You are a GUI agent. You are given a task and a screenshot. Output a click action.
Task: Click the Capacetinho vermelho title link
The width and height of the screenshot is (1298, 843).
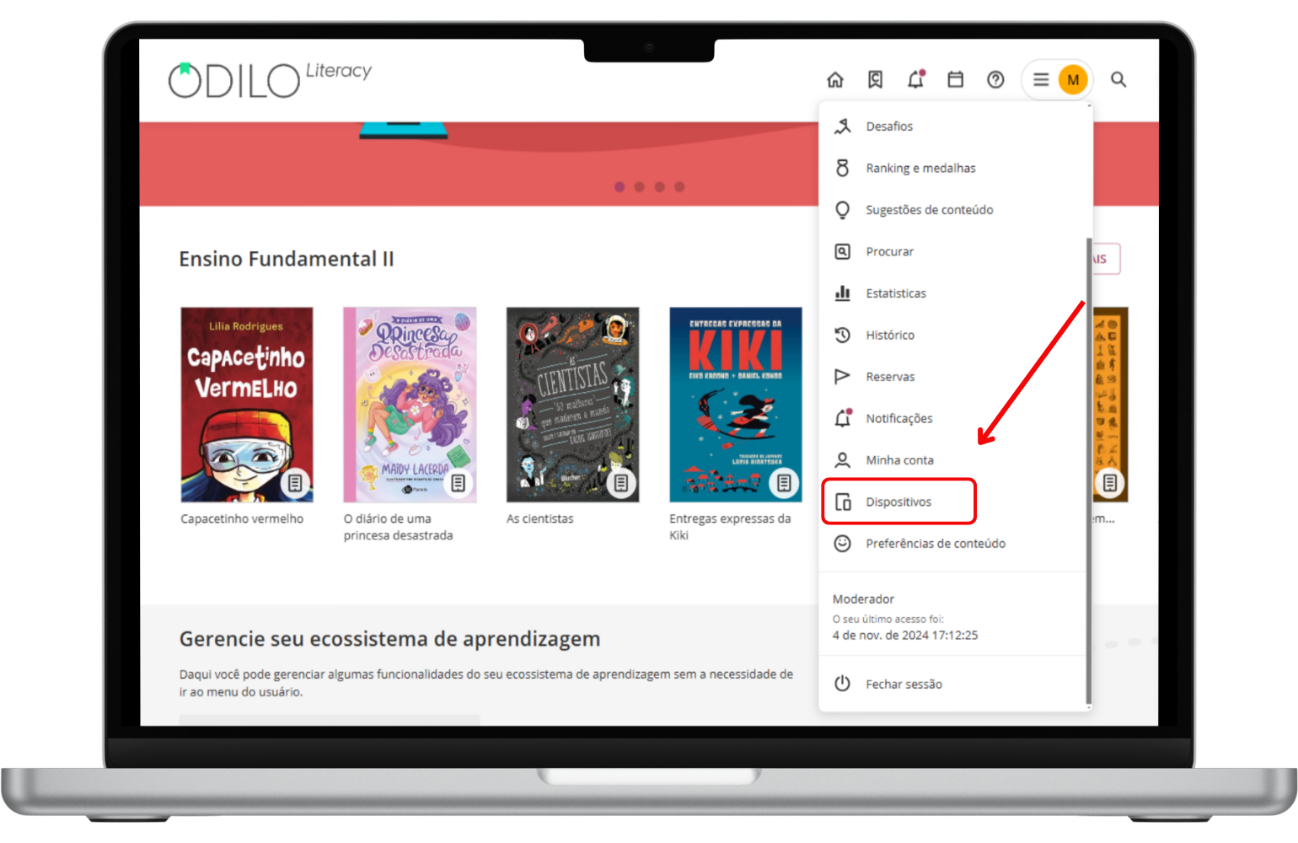point(242,519)
